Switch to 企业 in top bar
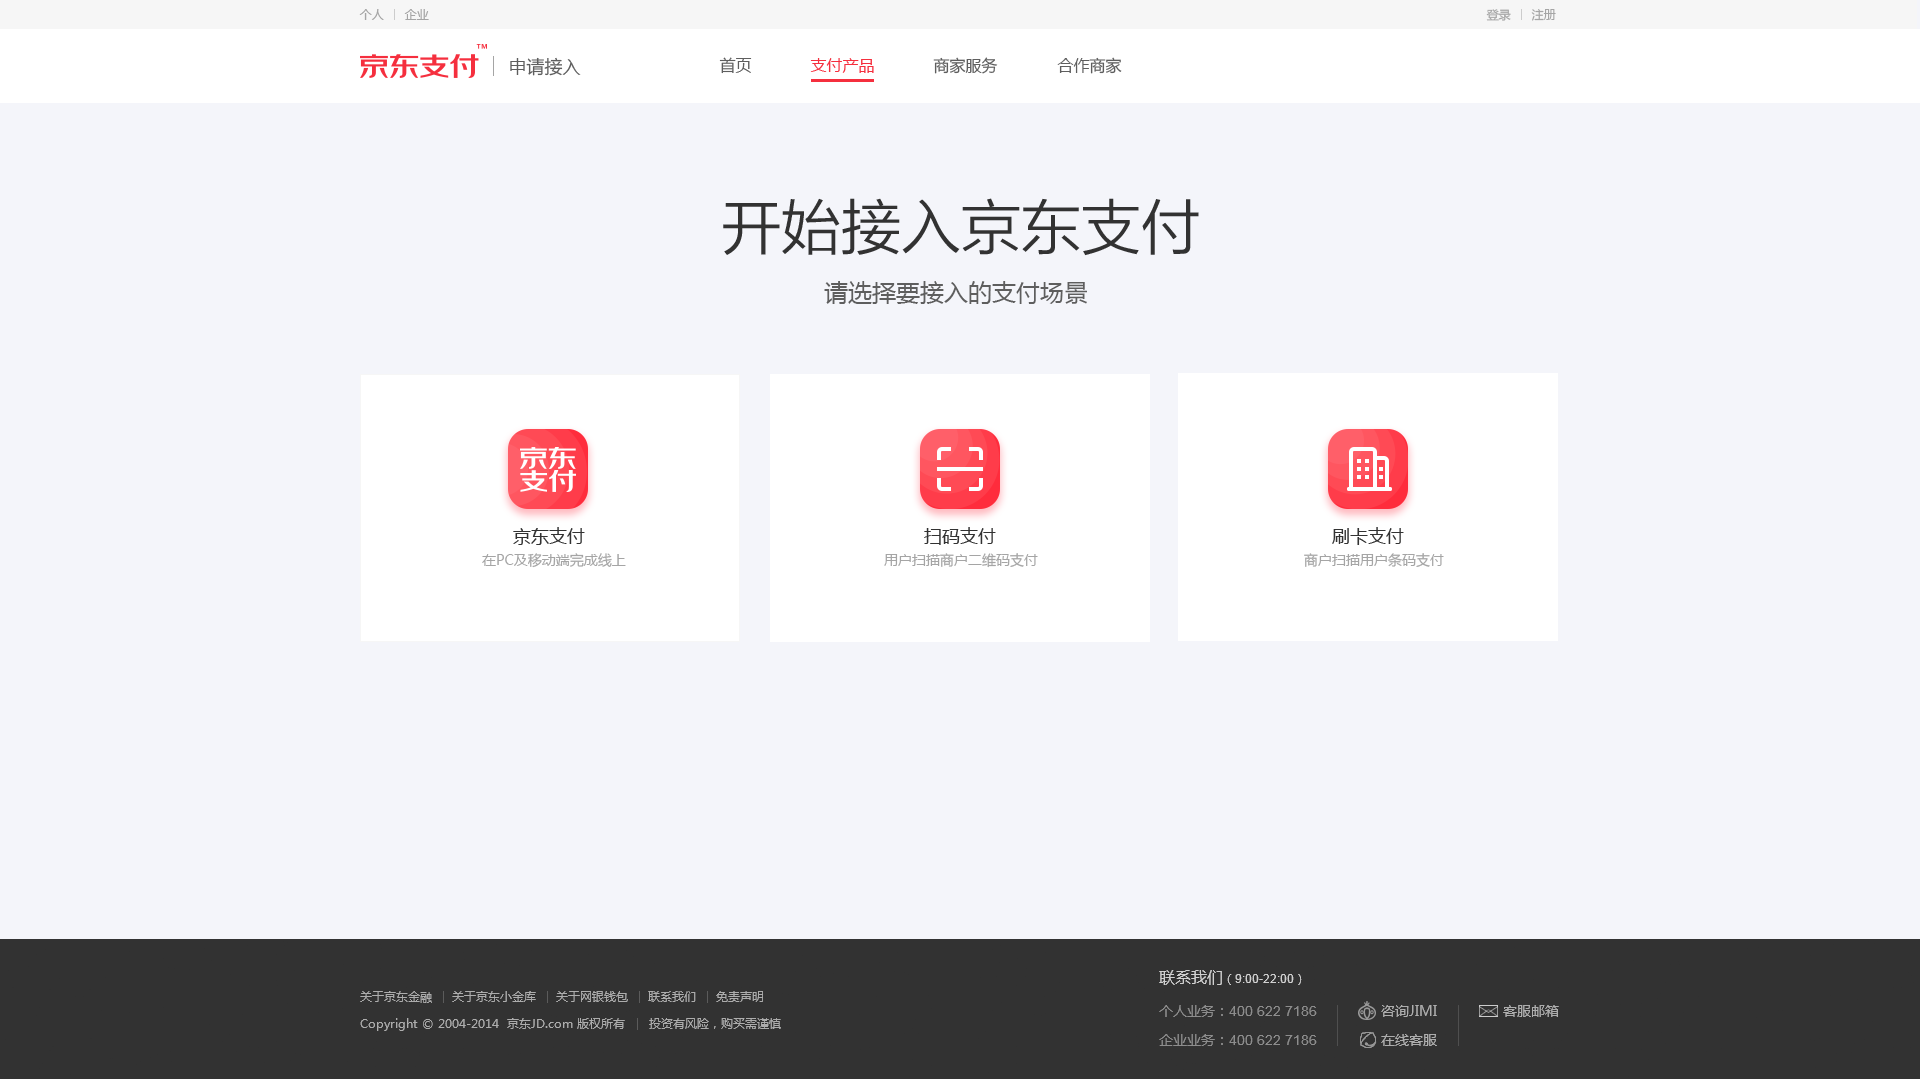This screenshot has width=1920, height=1079. [417, 15]
